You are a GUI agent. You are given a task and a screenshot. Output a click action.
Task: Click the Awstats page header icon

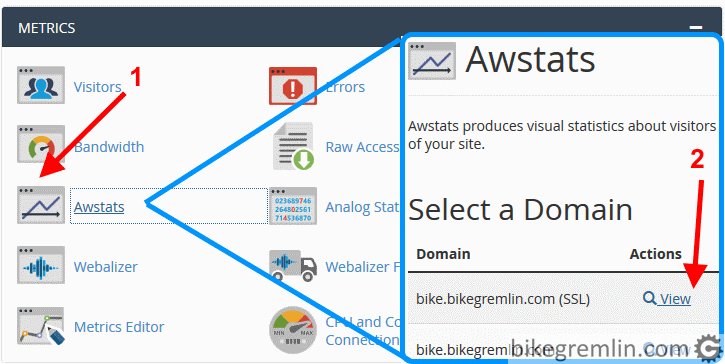(x=432, y=61)
